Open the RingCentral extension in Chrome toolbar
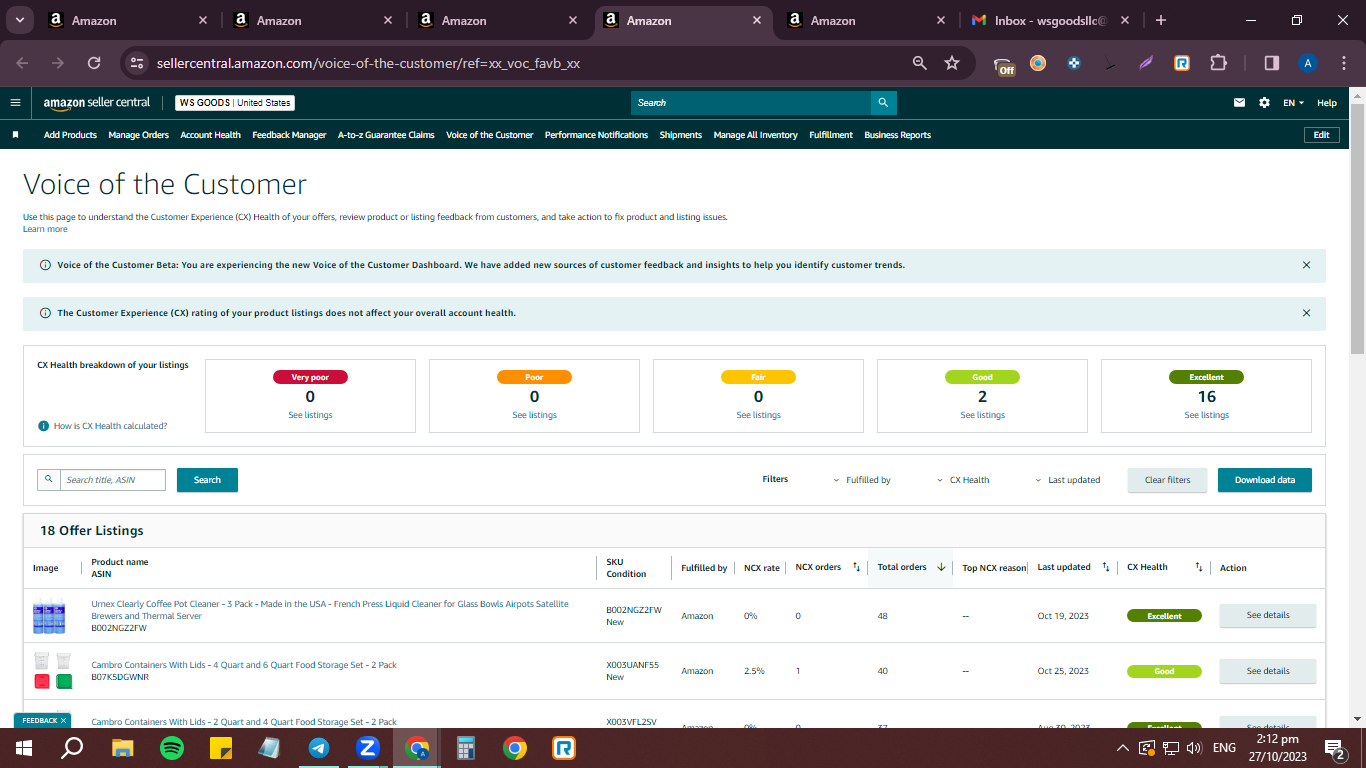Screen dimensions: 1366x768 point(1182,63)
